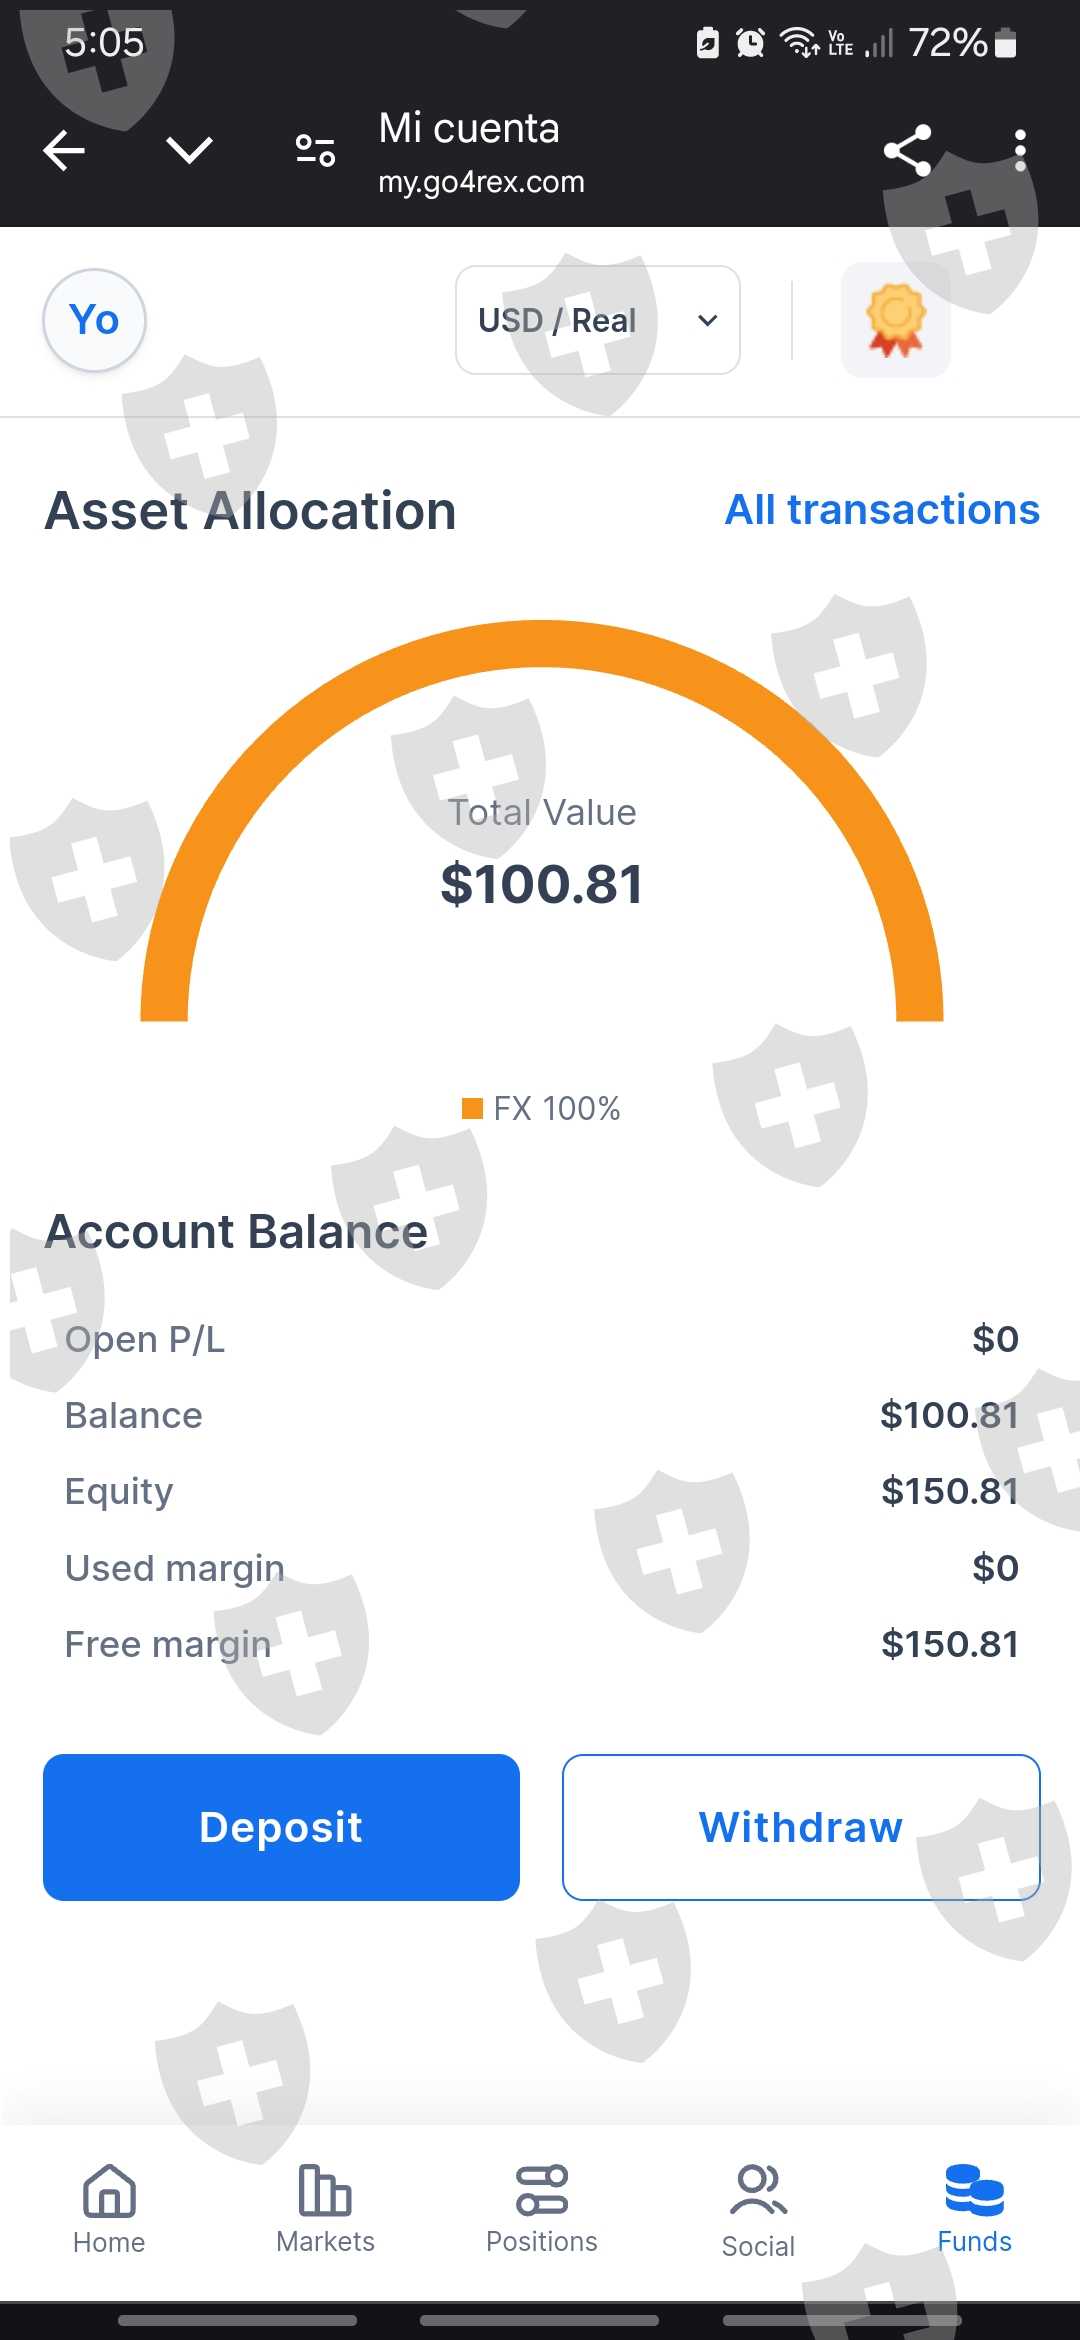Viewport: 1080px width, 2340px height.
Task: Tap the Markets chart icon
Action: click(325, 2191)
